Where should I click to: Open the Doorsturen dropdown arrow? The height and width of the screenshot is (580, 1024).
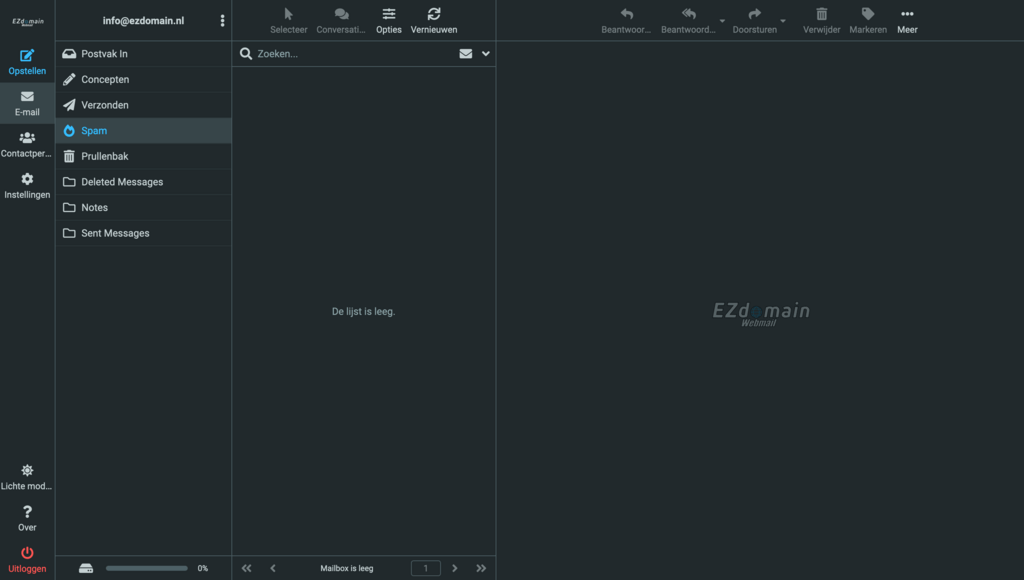click(x=783, y=21)
